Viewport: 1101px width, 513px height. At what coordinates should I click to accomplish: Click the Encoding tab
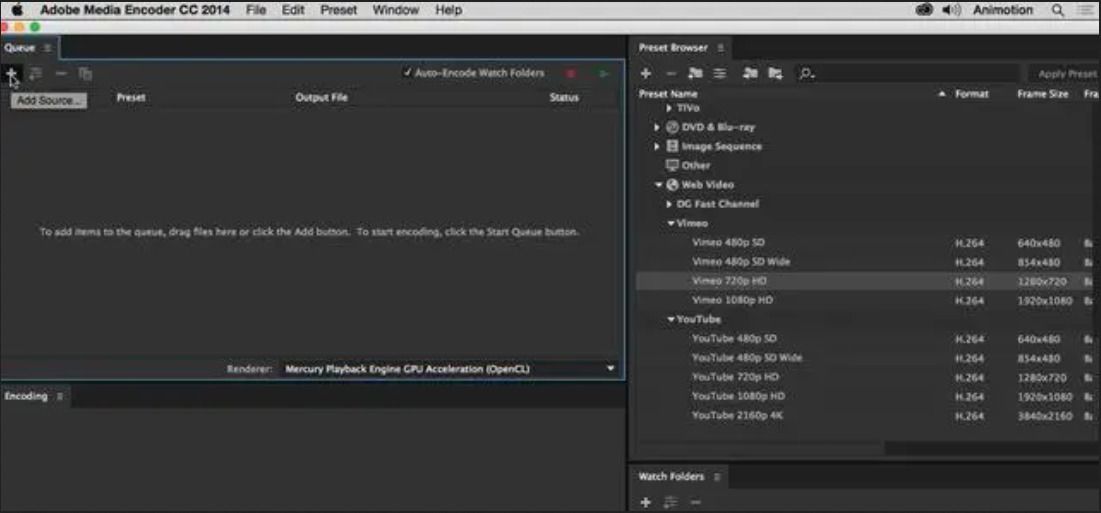[26, 396]
